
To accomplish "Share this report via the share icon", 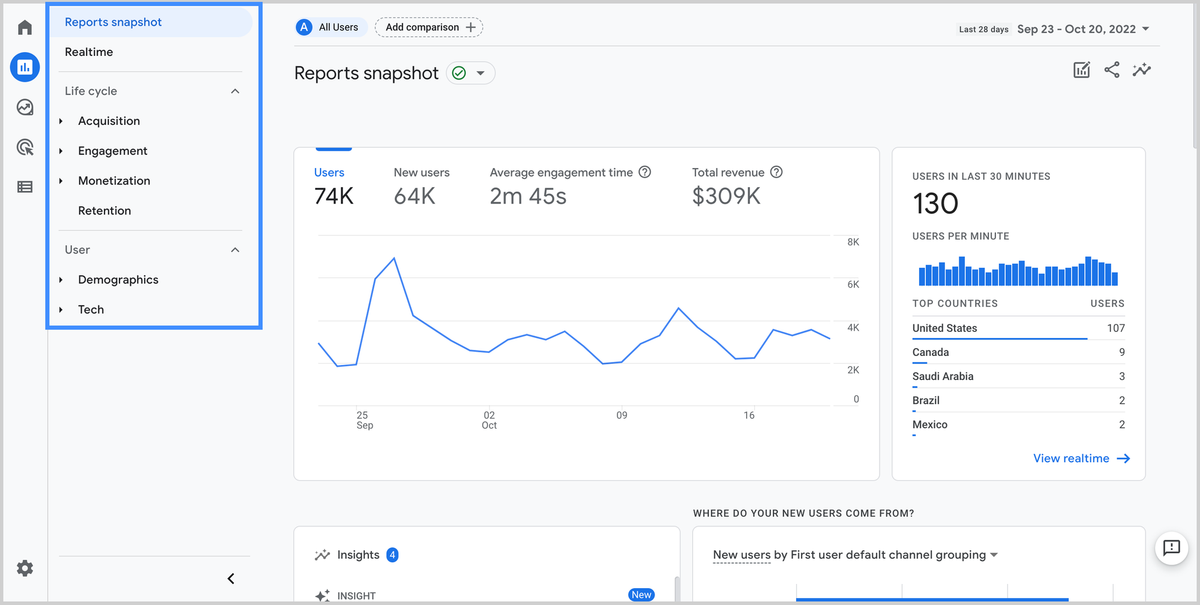I will 1112,70.
